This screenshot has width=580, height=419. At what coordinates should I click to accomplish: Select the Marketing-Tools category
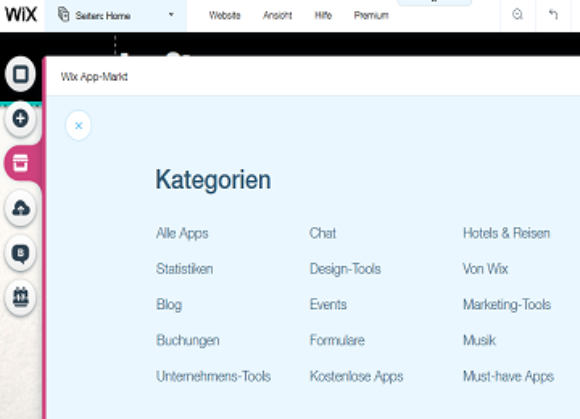tap(507, 305)
